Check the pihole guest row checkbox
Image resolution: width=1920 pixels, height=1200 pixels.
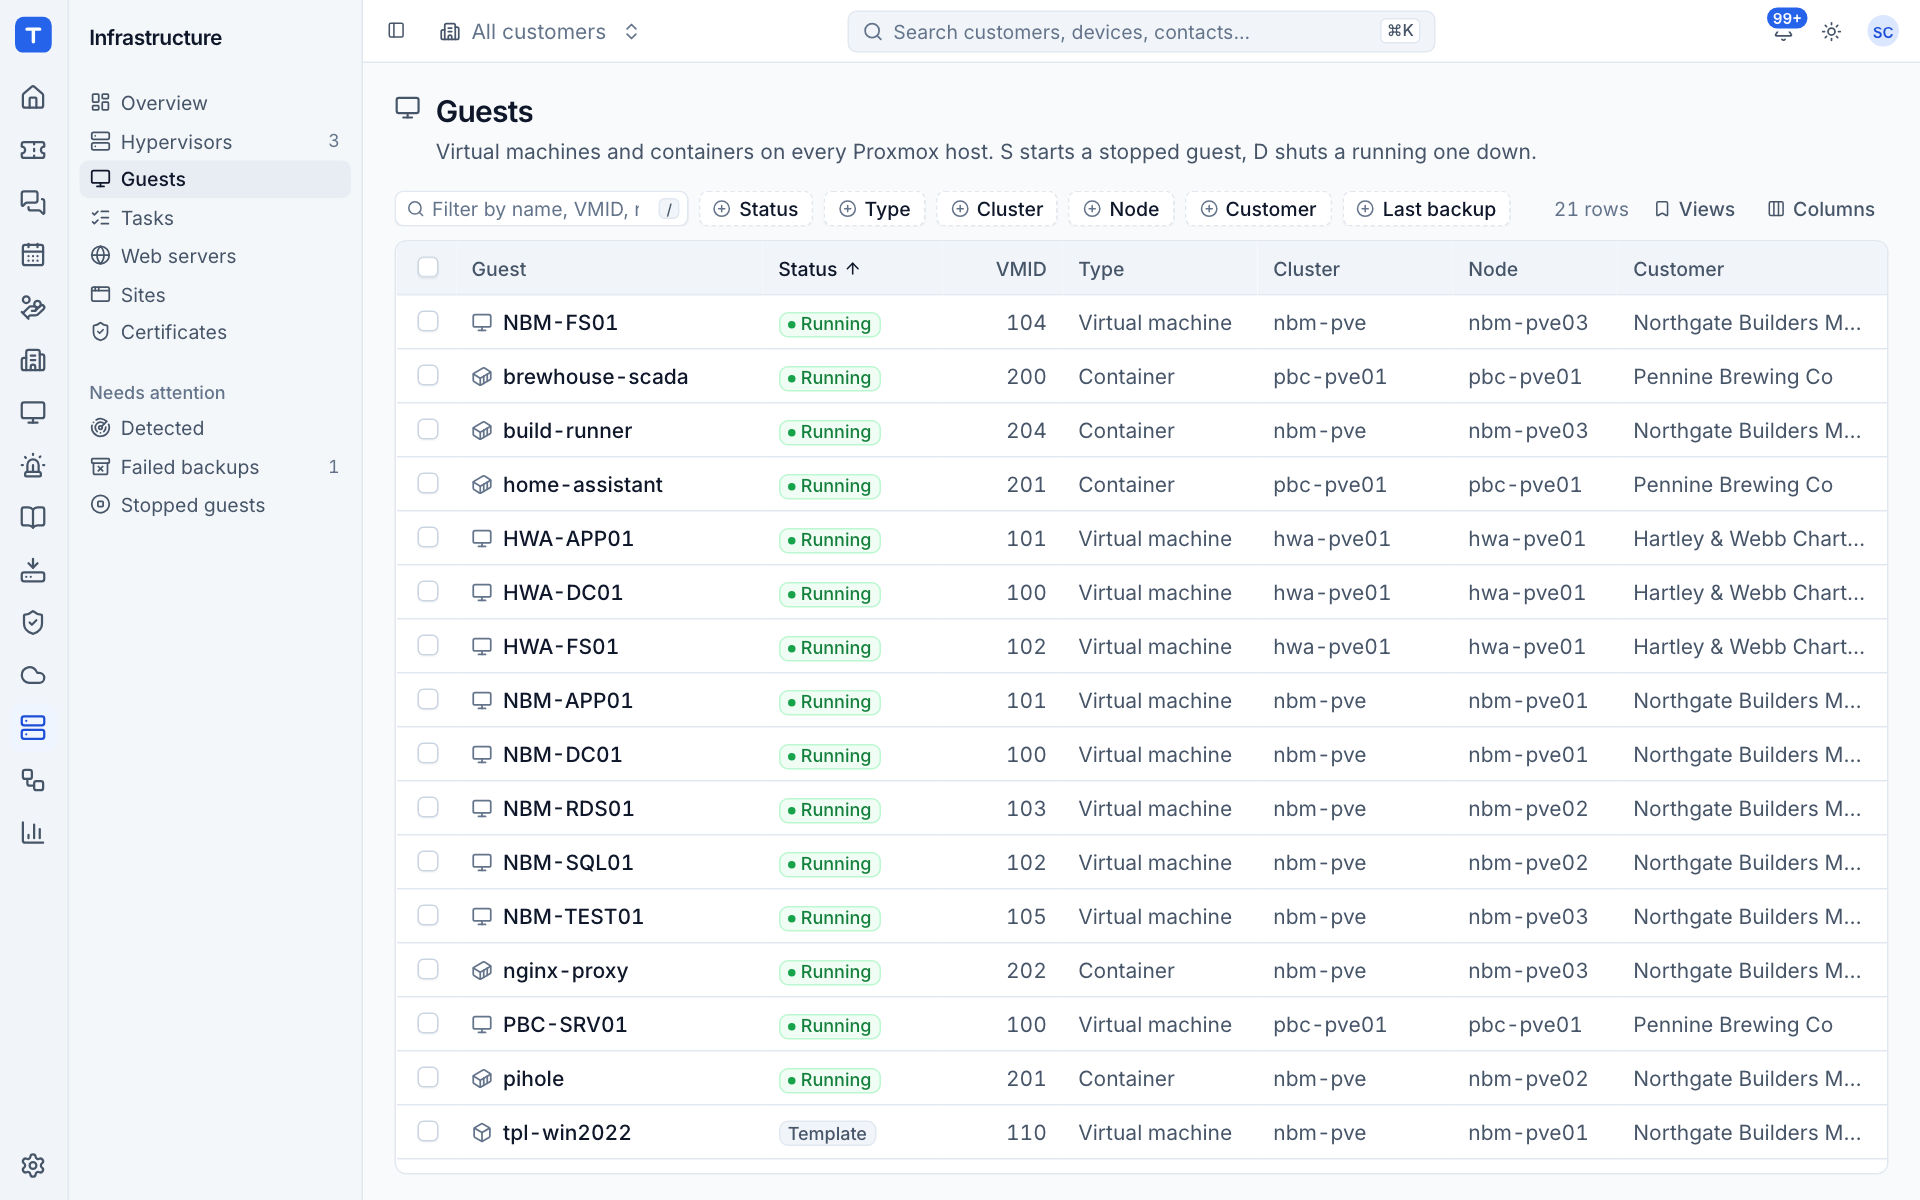tap(428, 1077)
